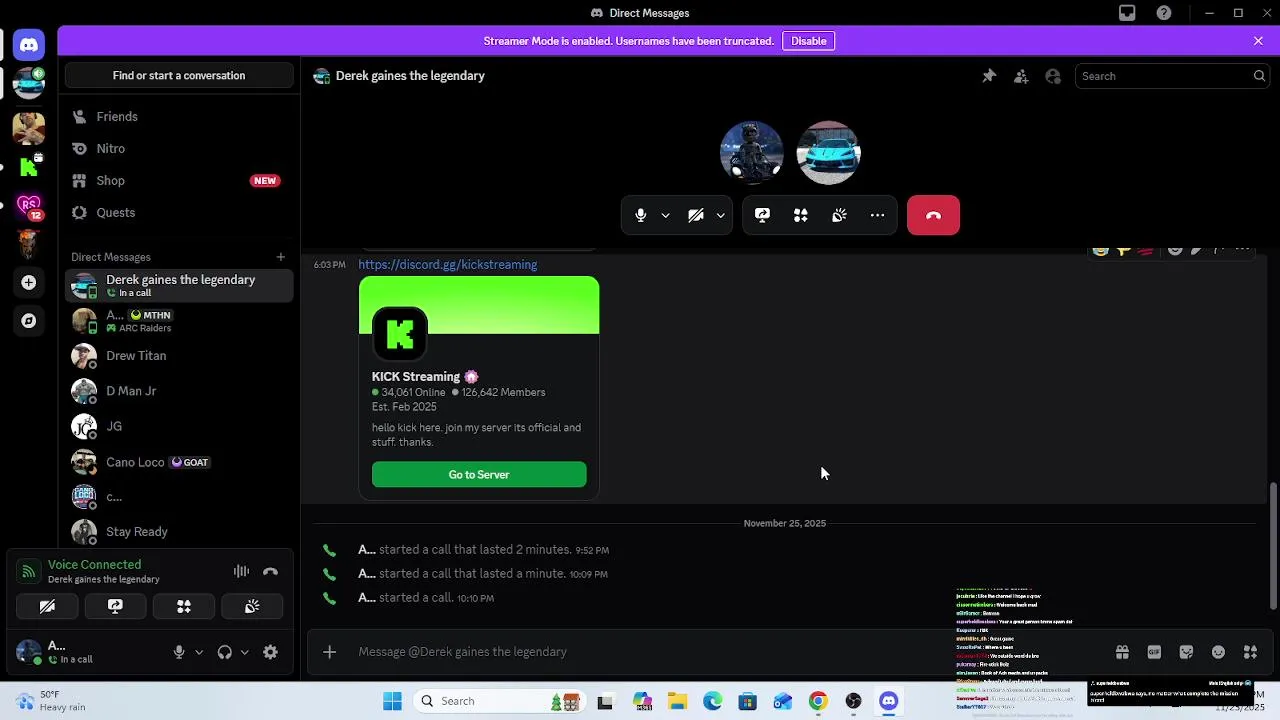Open input device dropdown in user panel
This screenshot has width=1280, height=720.
point(199,652)
